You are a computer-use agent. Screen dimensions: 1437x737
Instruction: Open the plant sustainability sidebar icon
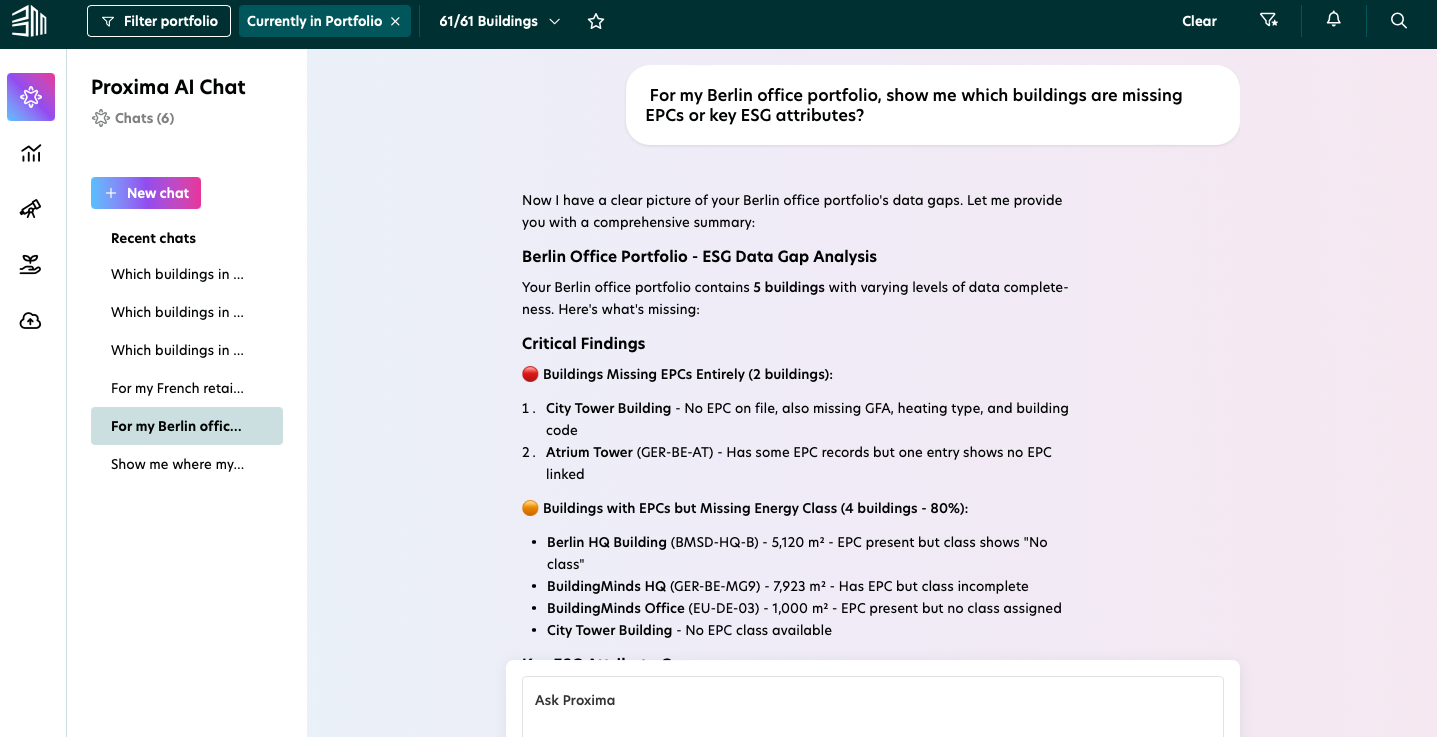click(31, 265)
